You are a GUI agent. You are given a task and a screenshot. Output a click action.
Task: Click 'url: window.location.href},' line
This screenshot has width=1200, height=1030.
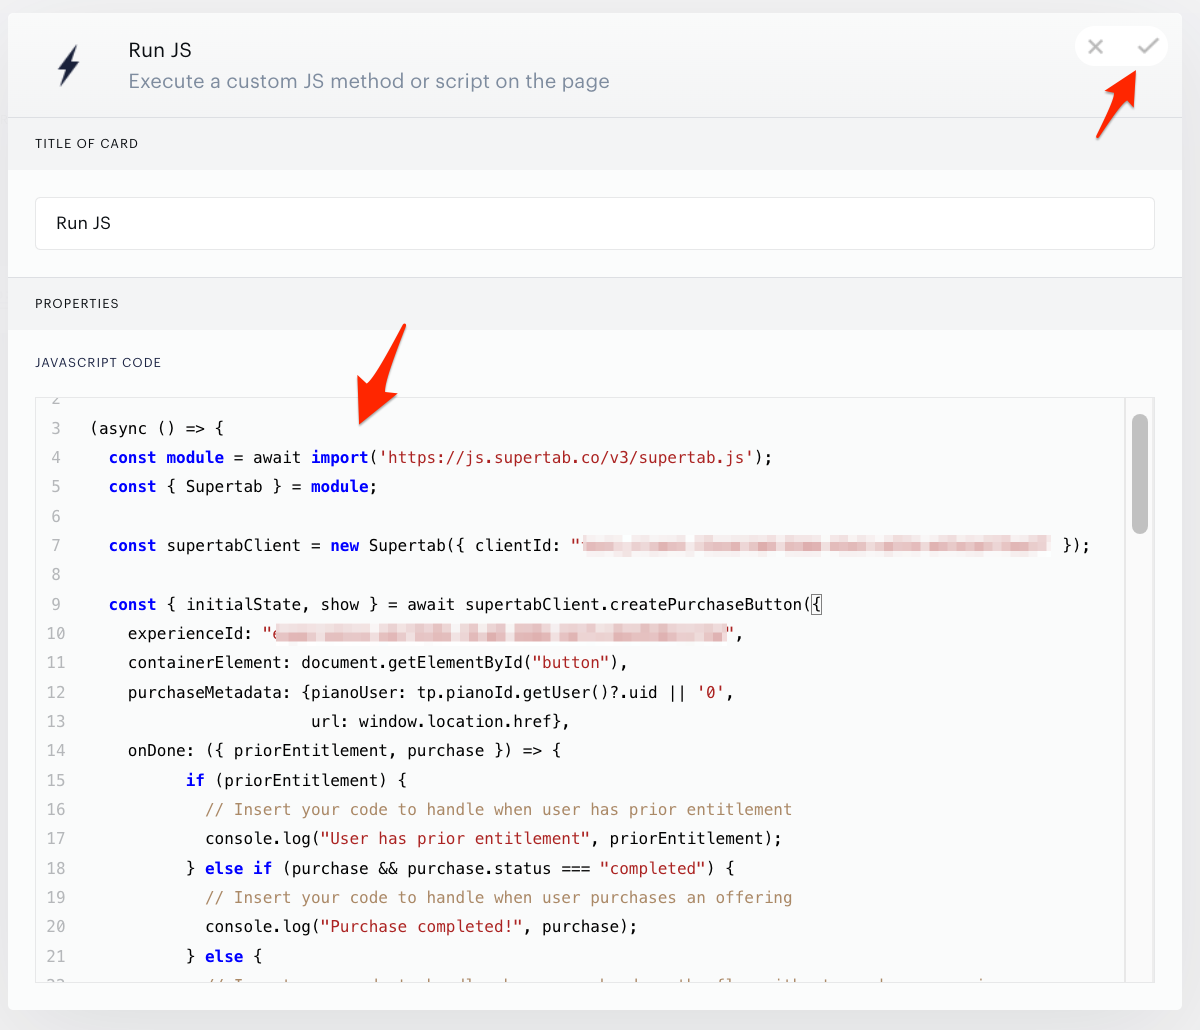tap(440, 721)
